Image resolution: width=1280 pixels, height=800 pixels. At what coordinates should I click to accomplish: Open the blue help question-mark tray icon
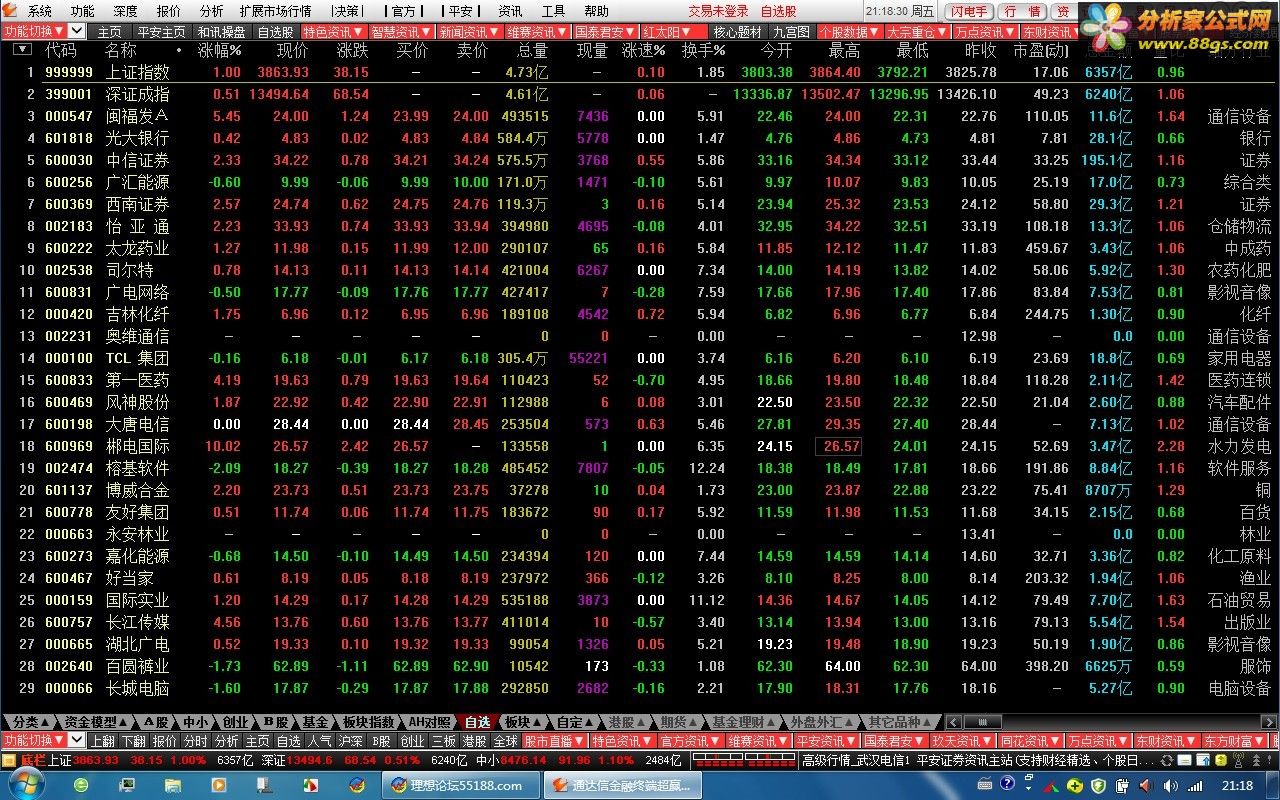point(1007,784)
